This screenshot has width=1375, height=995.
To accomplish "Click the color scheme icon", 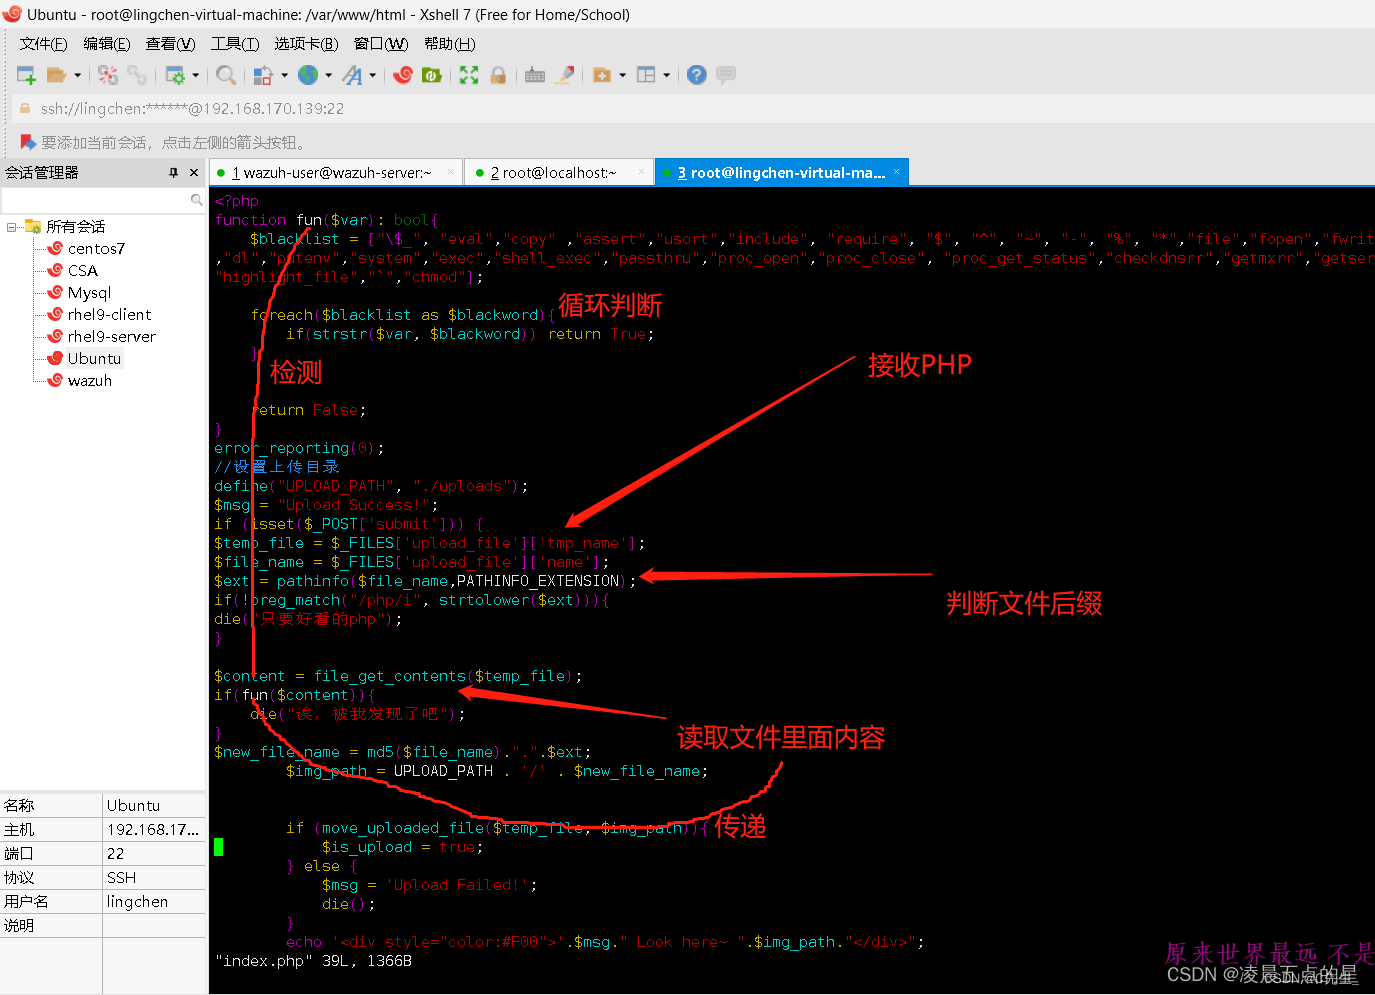I will 263,75.
